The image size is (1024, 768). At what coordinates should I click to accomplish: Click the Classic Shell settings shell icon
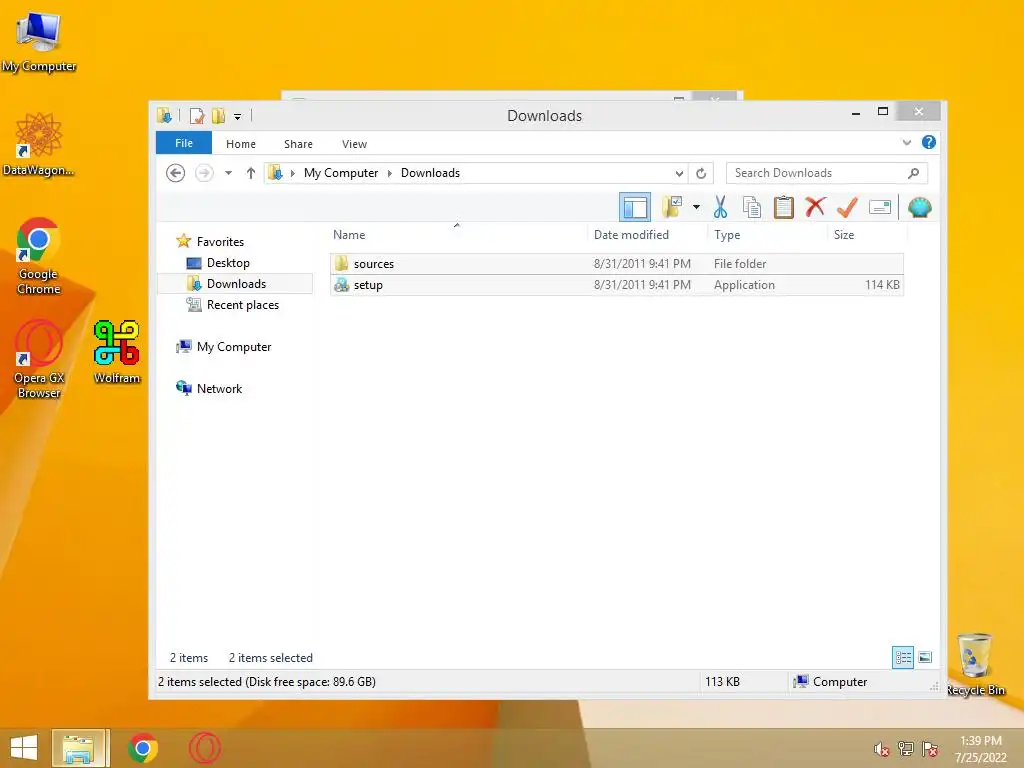click(x=920, y=208)
